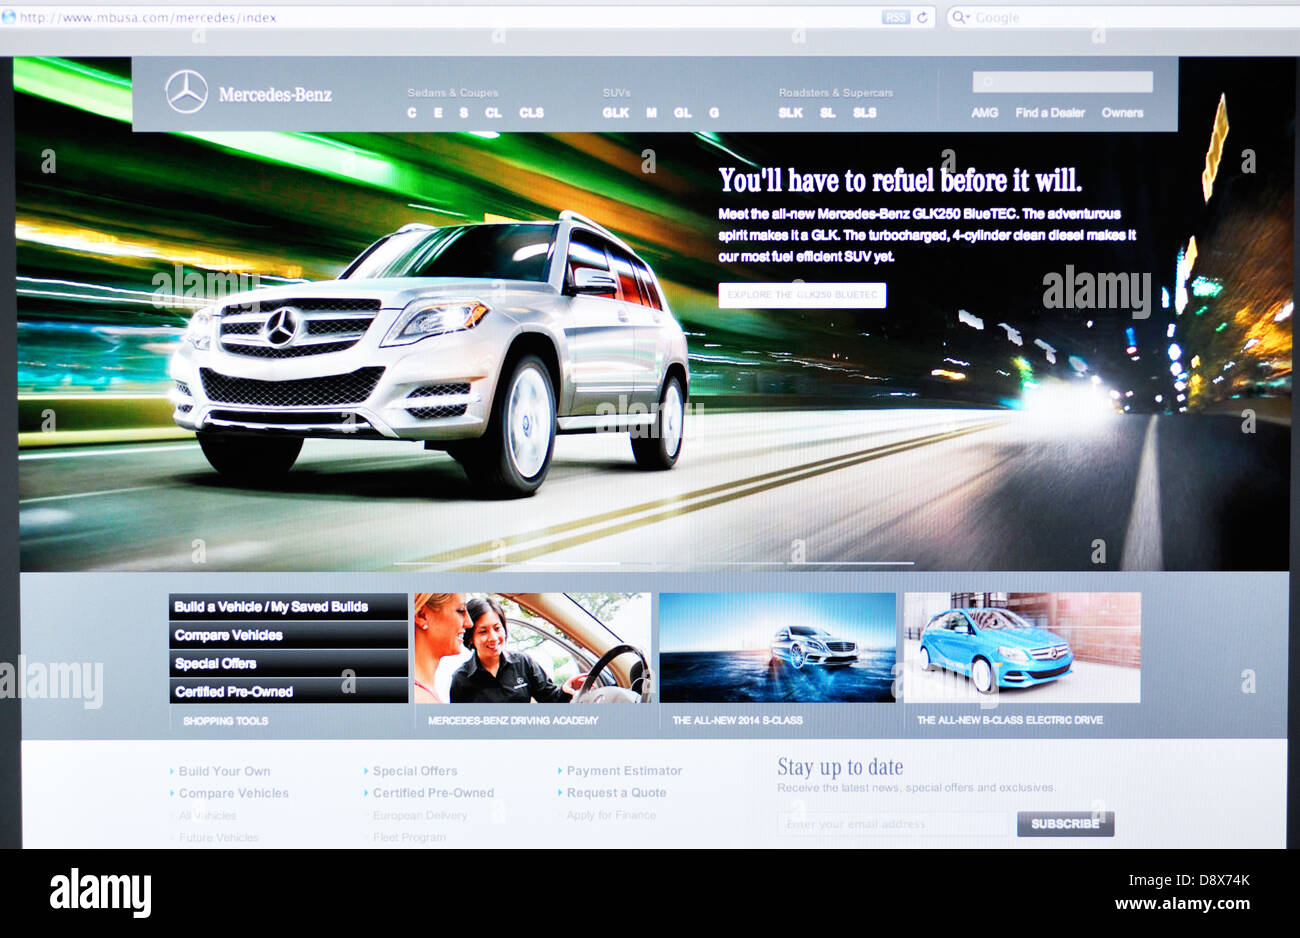Open the GL SUV menu

[682, 113]
